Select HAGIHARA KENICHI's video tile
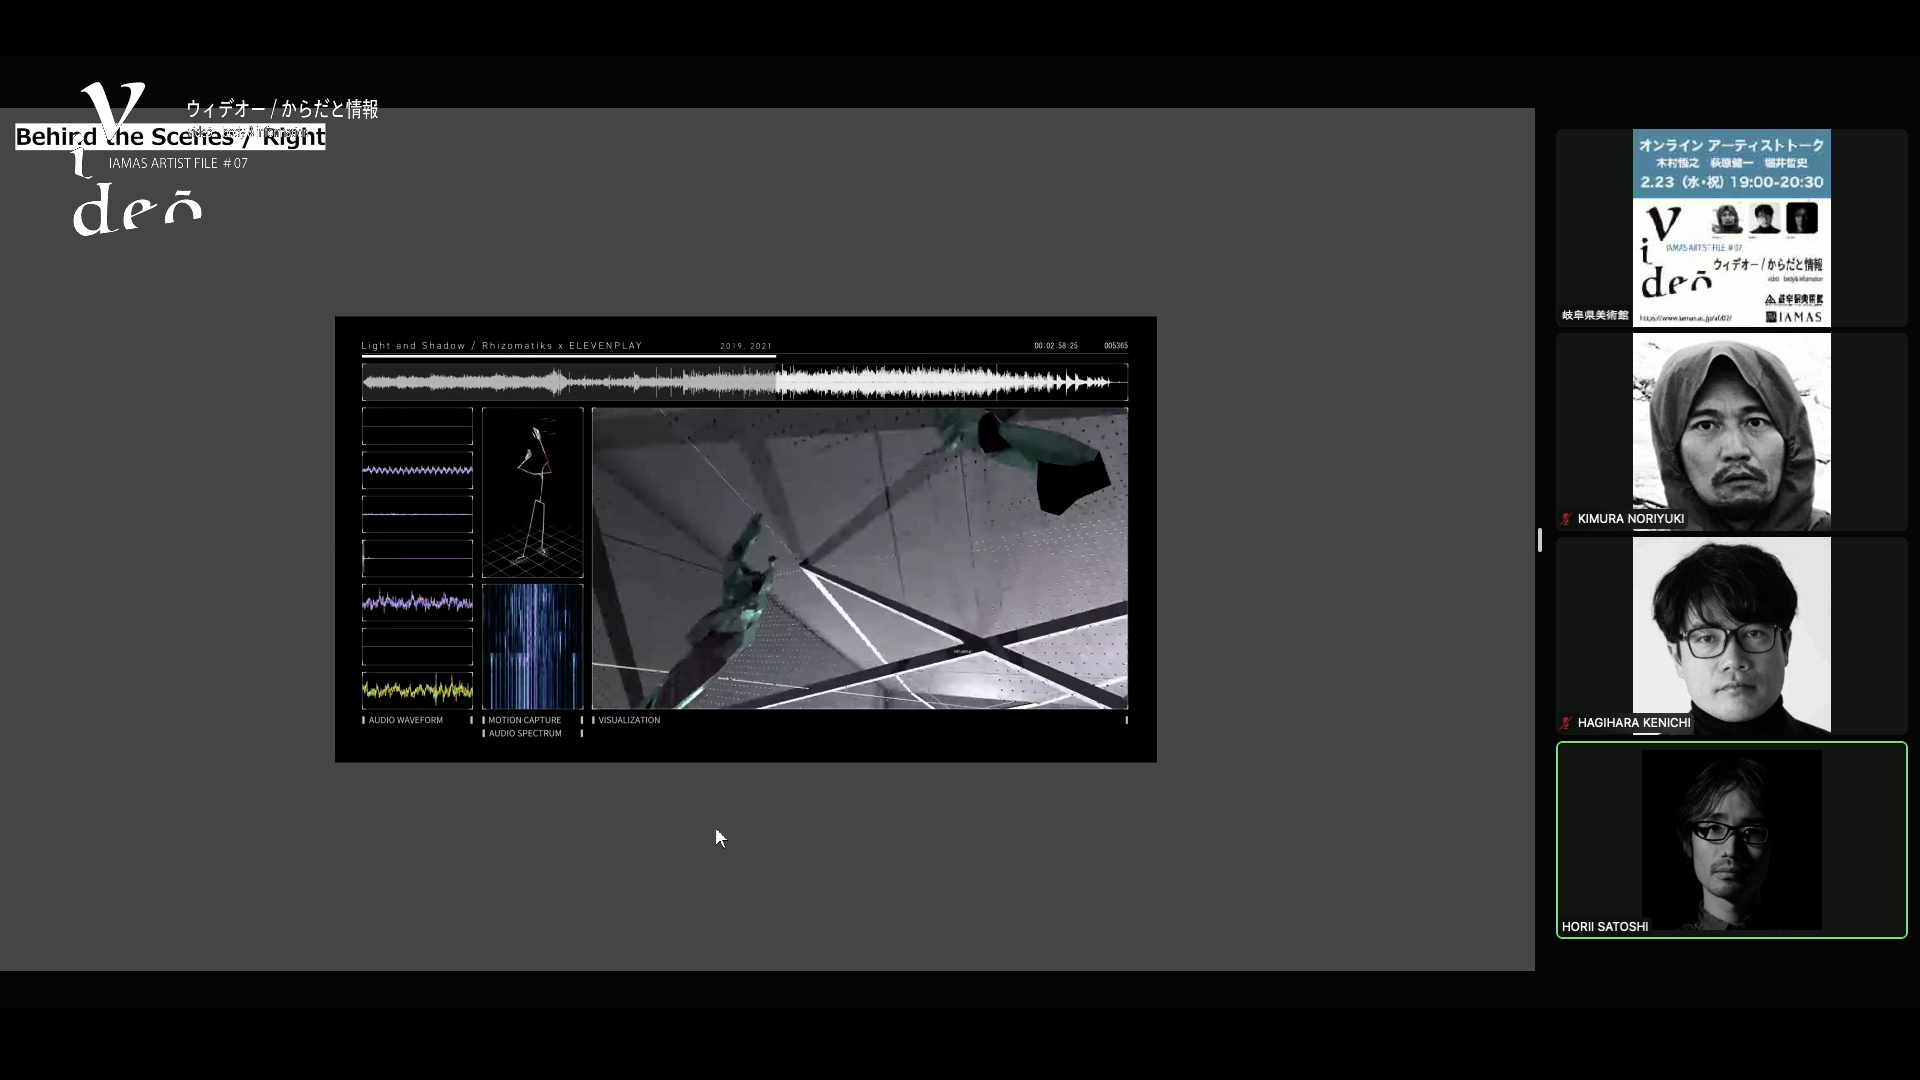Image resolution: width=1920 pixels, height=1080 pixels. coord(1731,636)
